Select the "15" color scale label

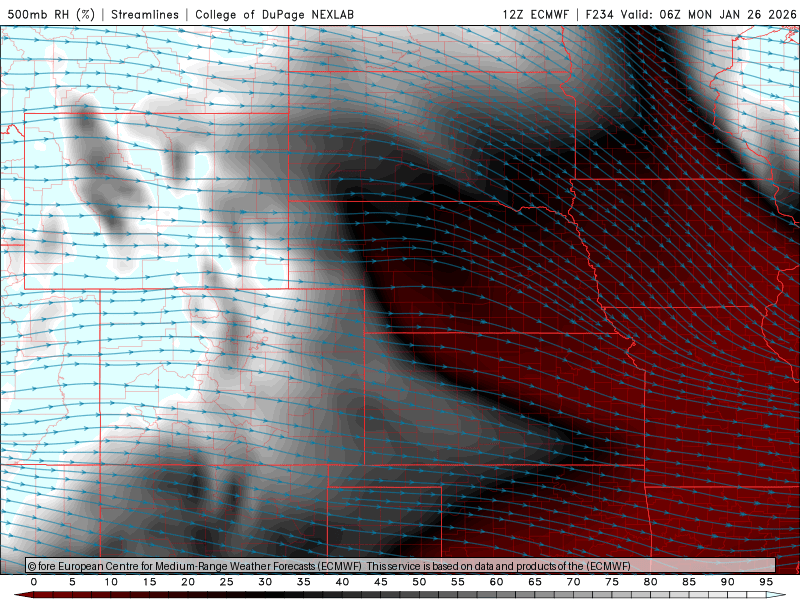pos(149,582)
